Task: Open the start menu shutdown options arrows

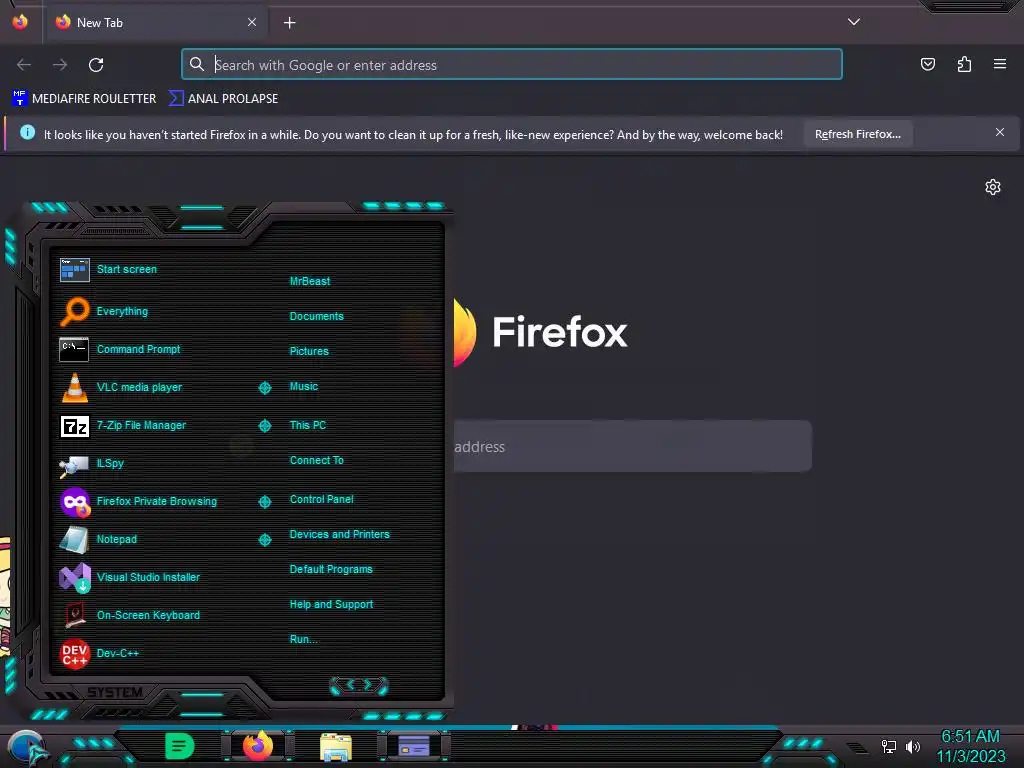Action: (x=359, y=686)
